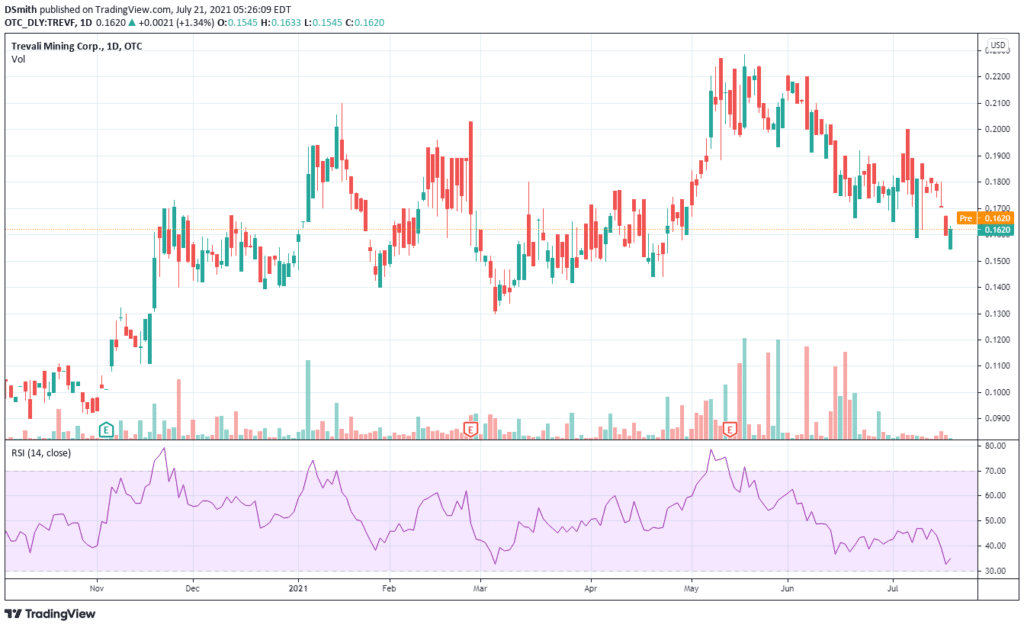Select the Vol indicator label
1024x628 pixels.
point(18,59)
